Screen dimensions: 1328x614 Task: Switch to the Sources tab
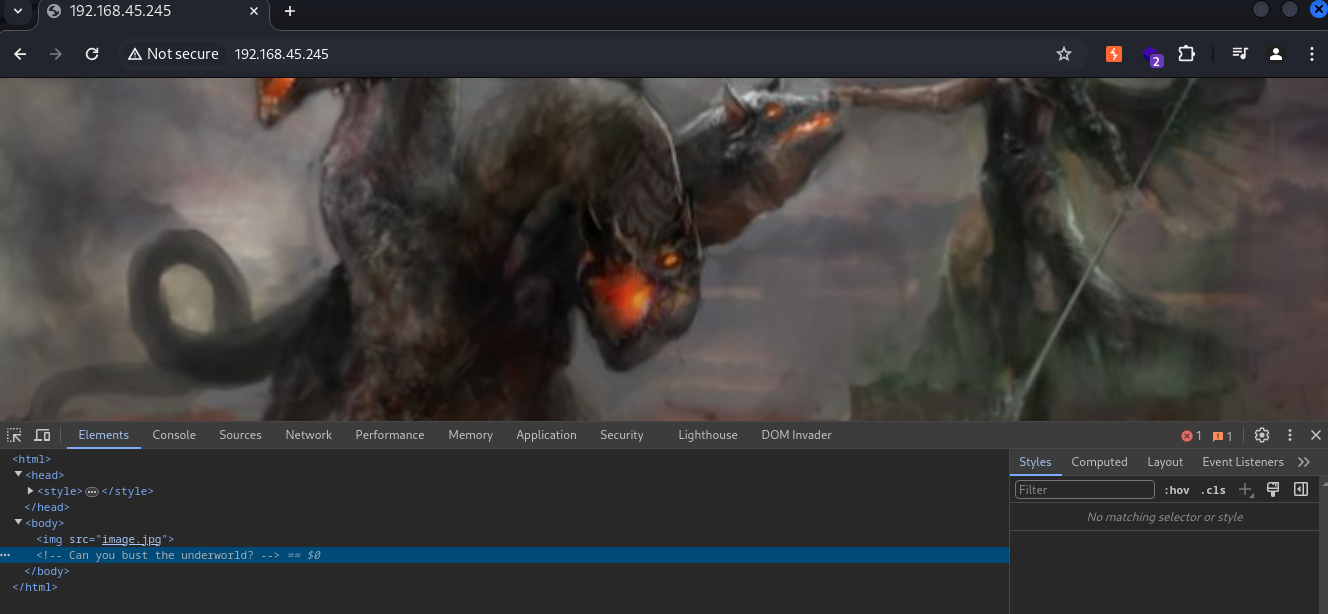(240, 435)
